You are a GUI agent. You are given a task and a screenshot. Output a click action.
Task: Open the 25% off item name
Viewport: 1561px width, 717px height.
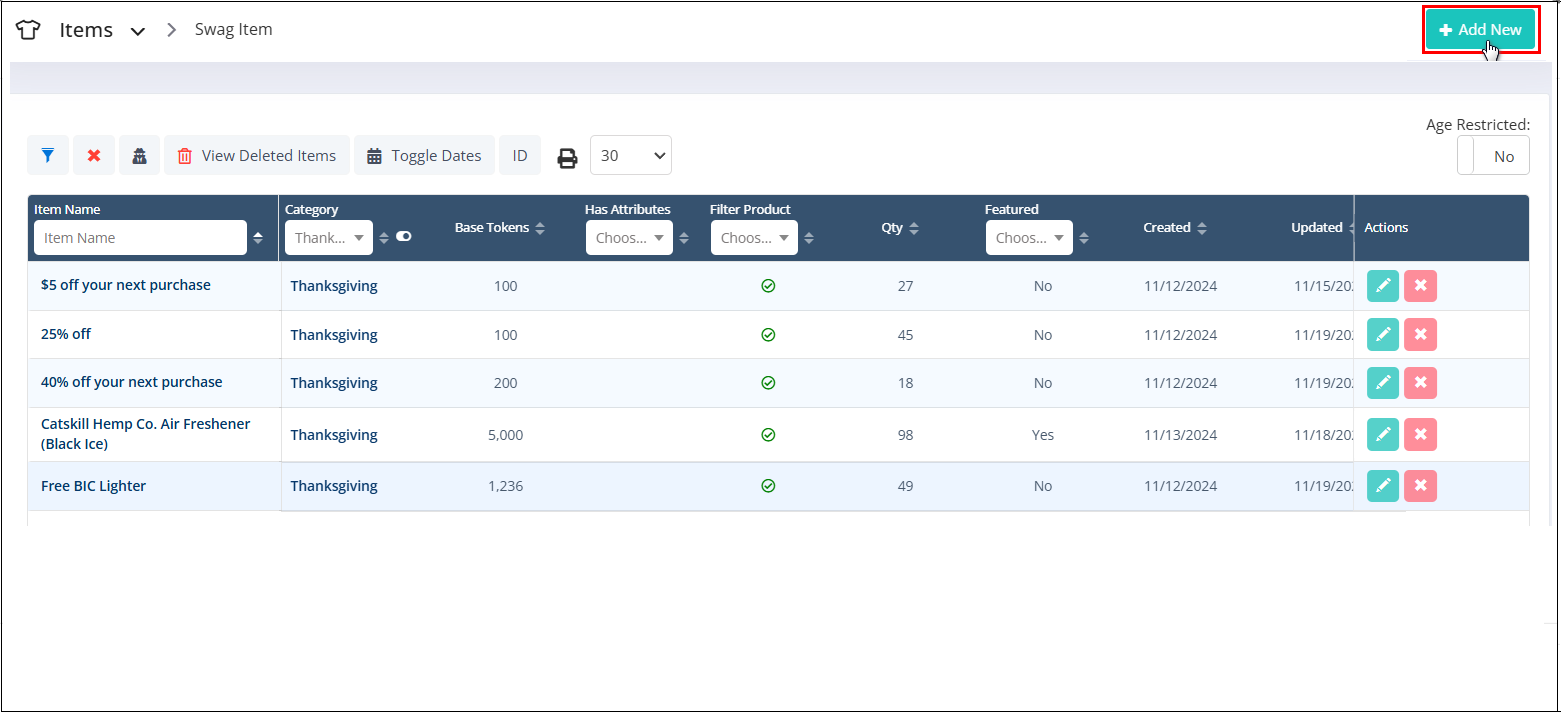click(x=66, y=334)
